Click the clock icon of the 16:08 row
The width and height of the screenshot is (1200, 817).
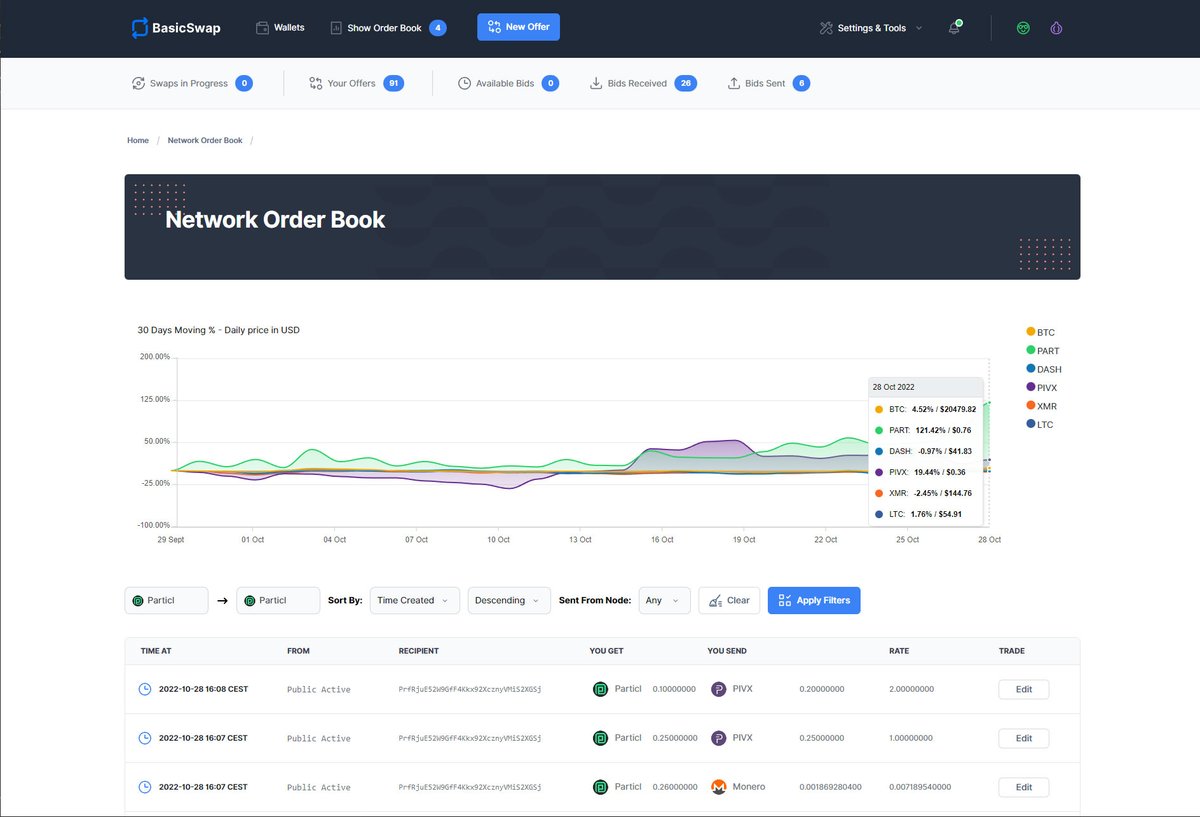[x=145, y=689]
